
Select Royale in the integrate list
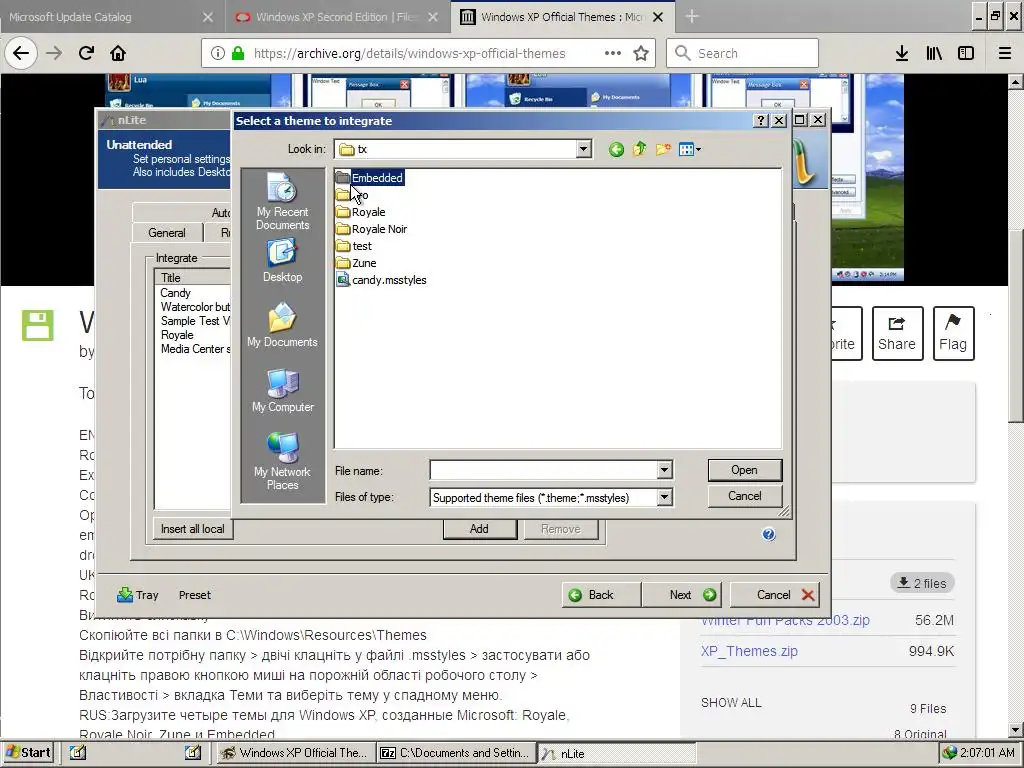coord(177,334)
